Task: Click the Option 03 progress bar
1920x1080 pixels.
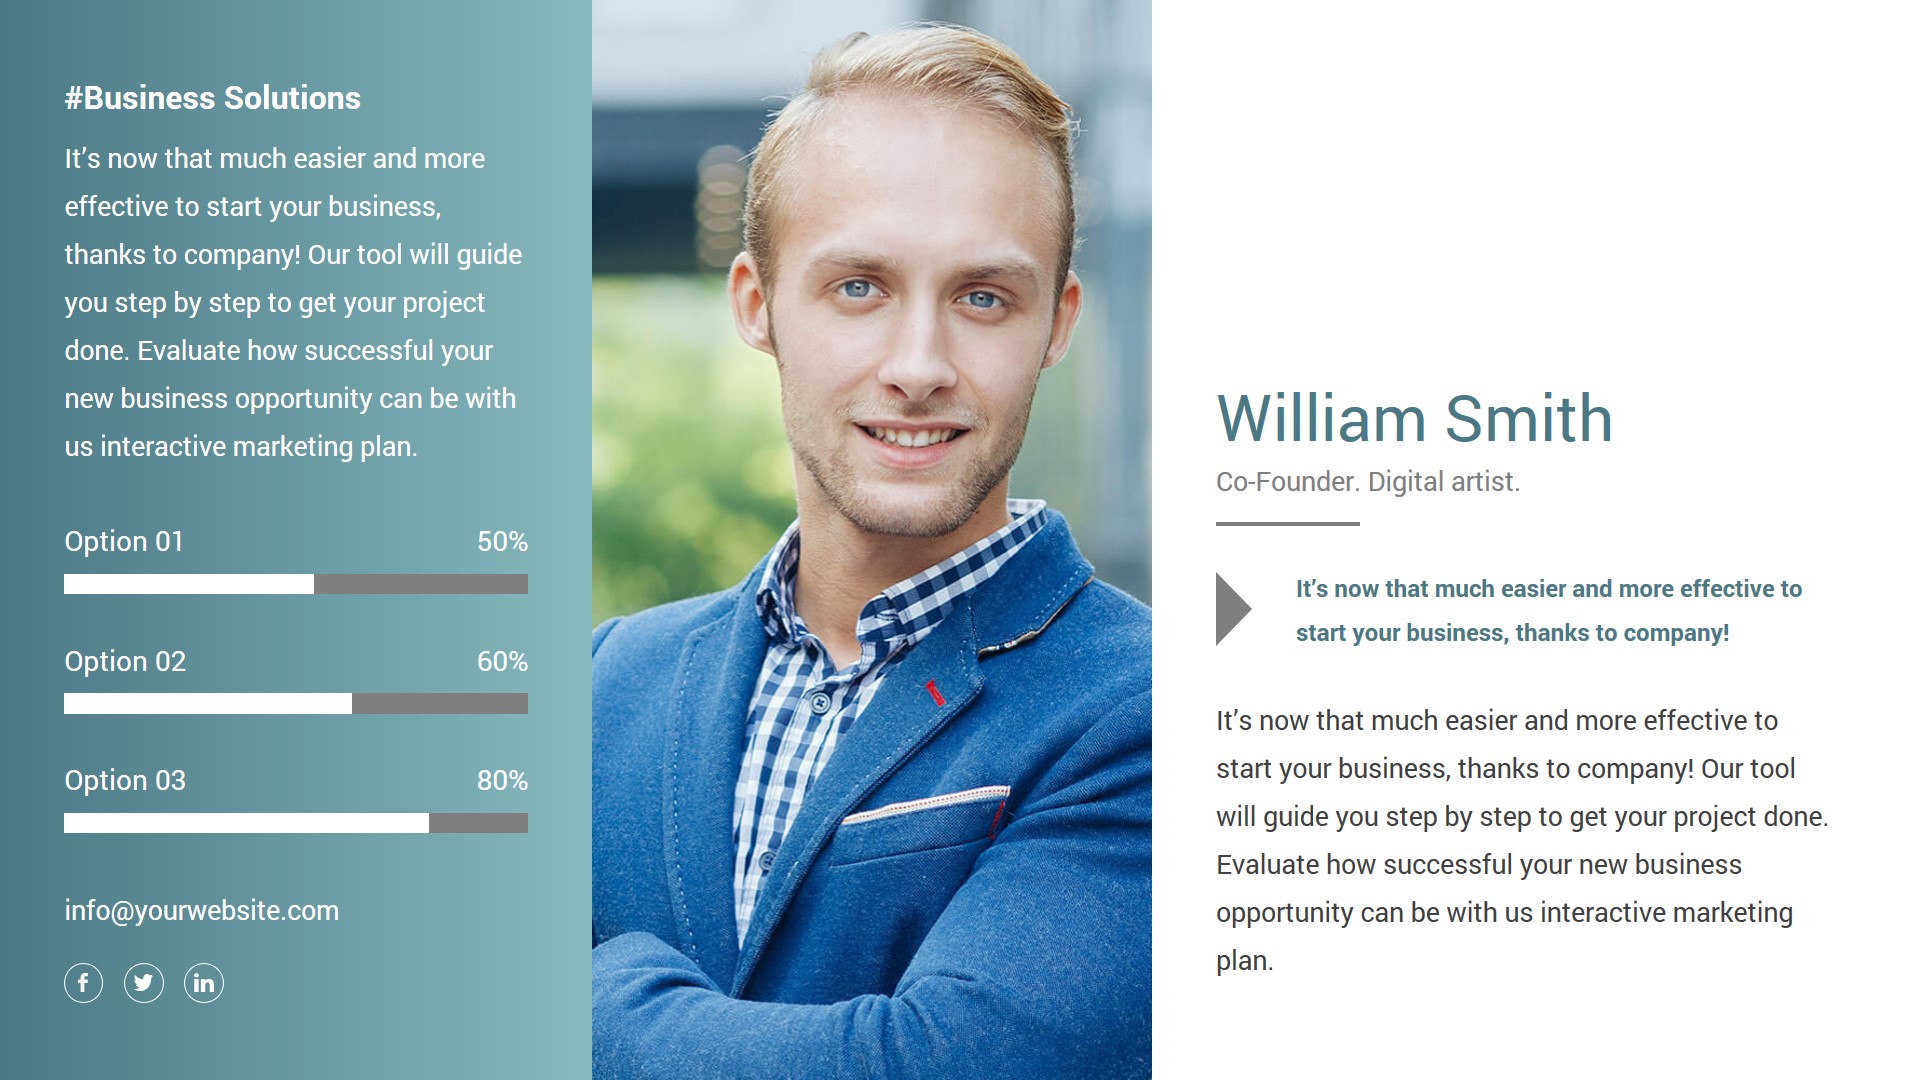Action: [296, 823]
